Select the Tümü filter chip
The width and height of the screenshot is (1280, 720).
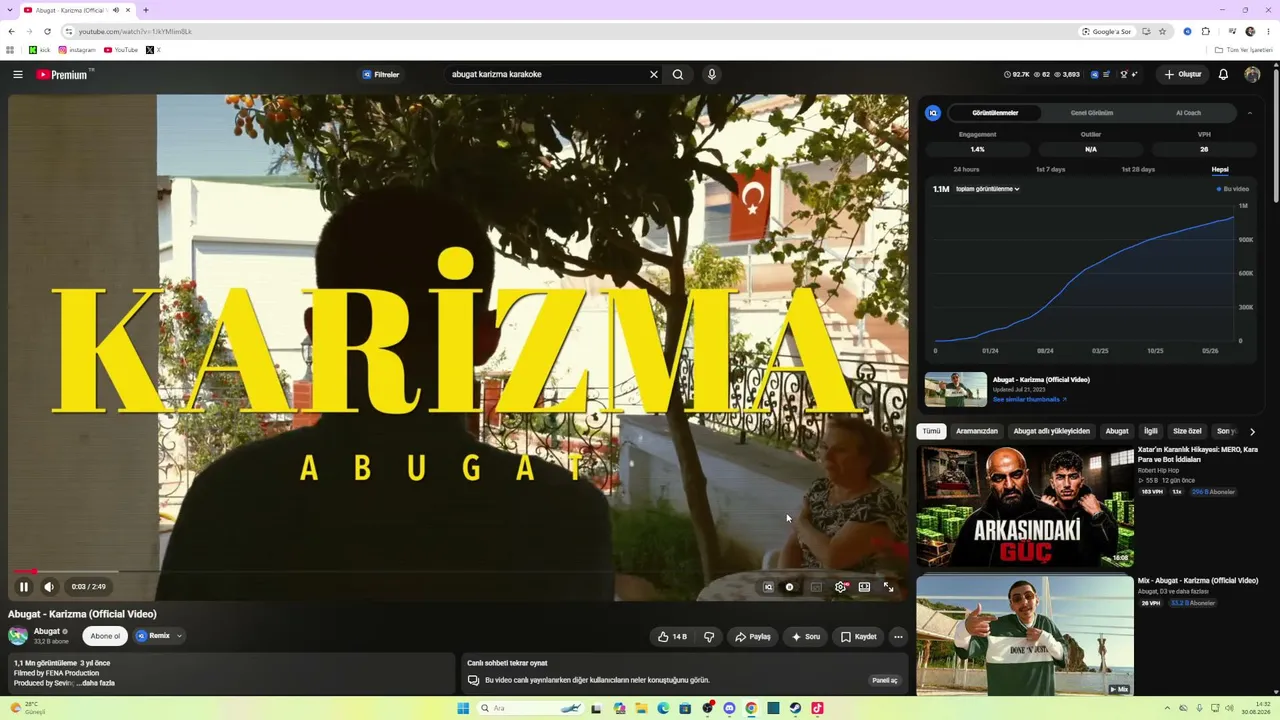pyautogui.click(x=931, y=431)
